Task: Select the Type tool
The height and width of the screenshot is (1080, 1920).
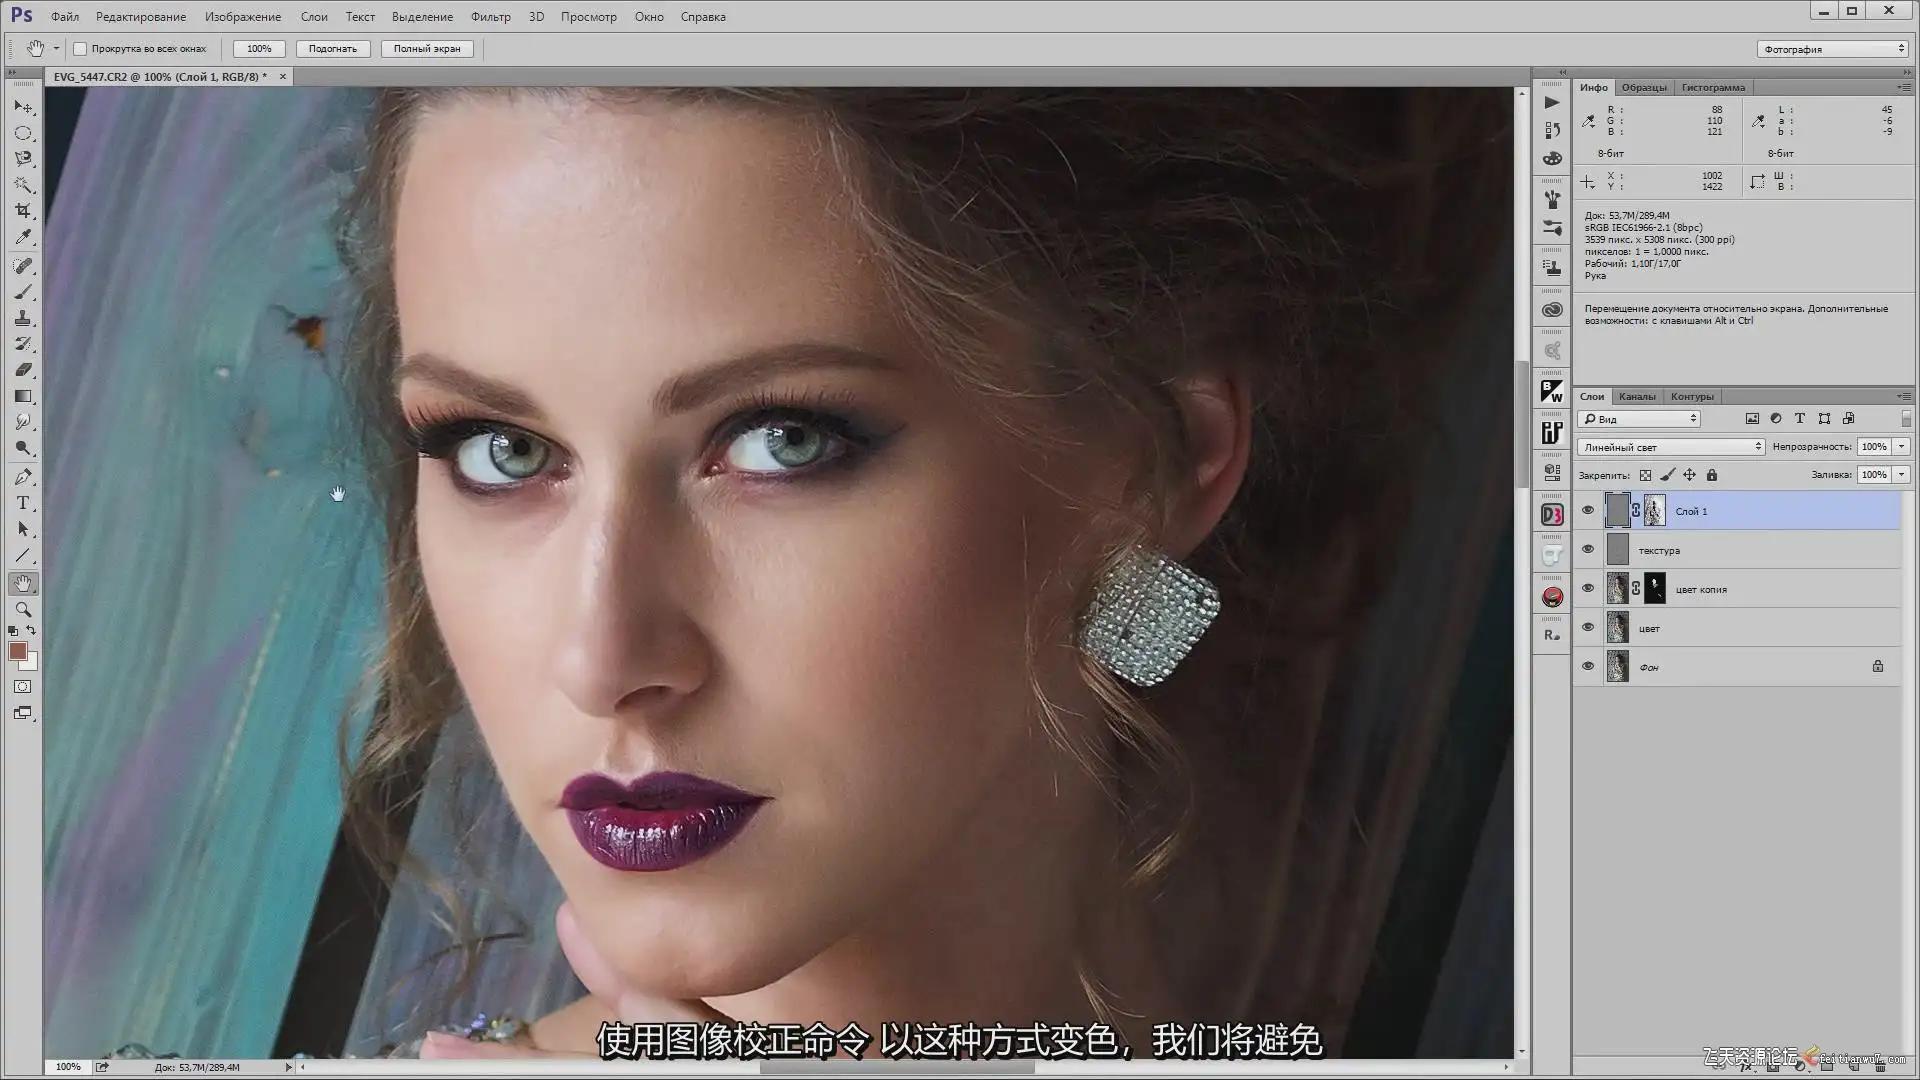Action: 23,503
